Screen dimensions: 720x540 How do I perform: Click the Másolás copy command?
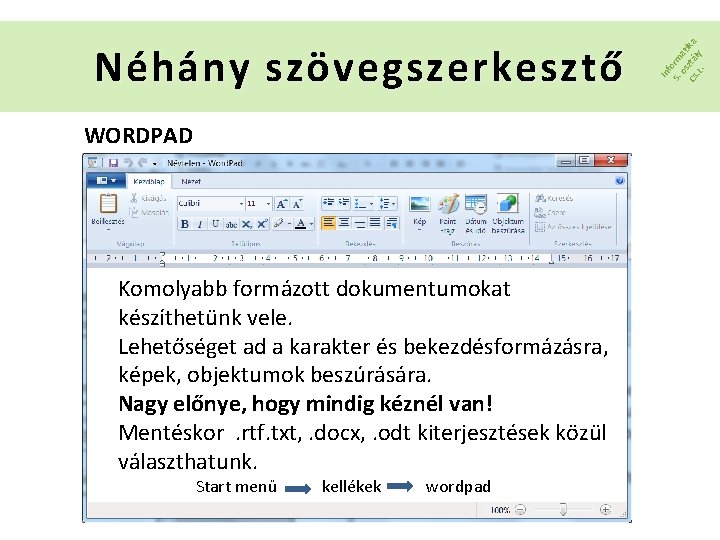(x=148, y=212)
